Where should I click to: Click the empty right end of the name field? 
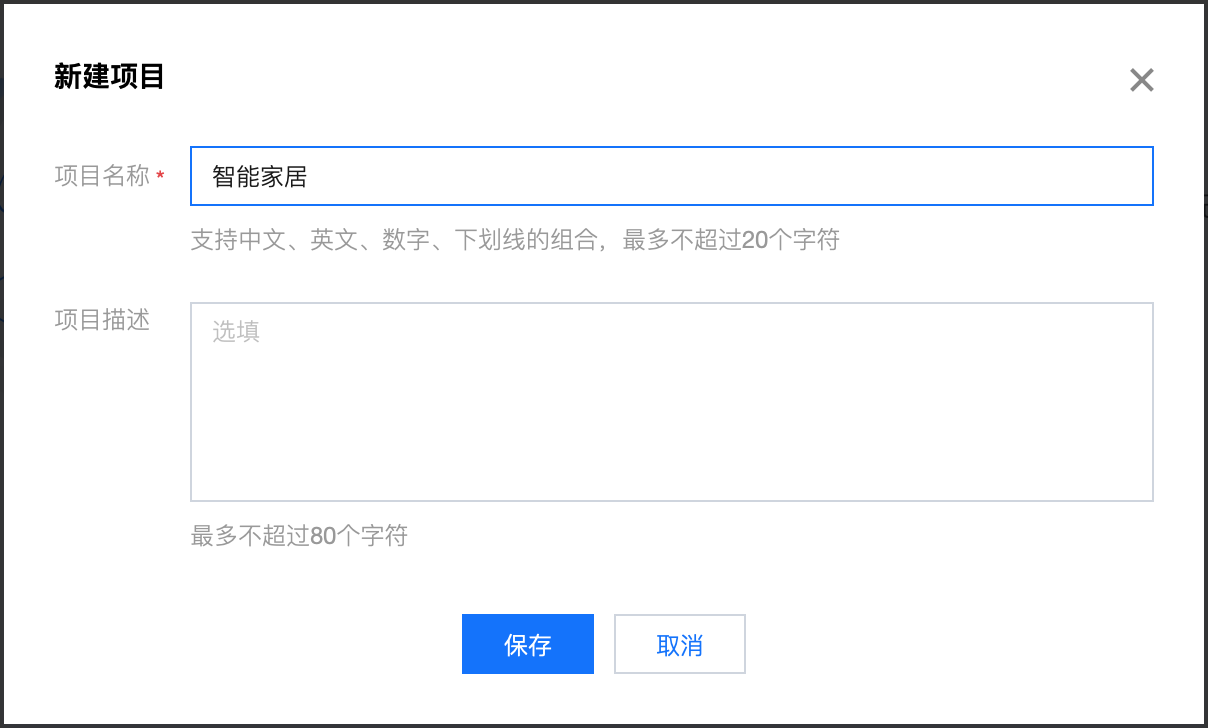[x=1050, y=177]
